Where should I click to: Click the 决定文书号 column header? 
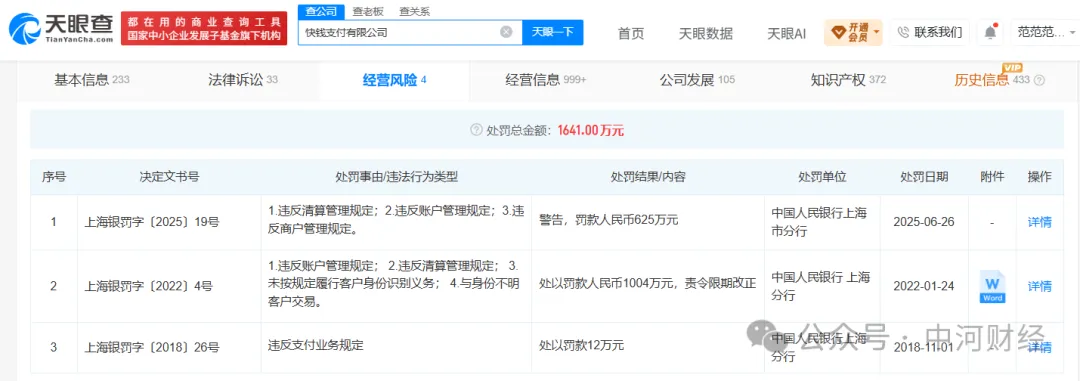coord(169,177)
